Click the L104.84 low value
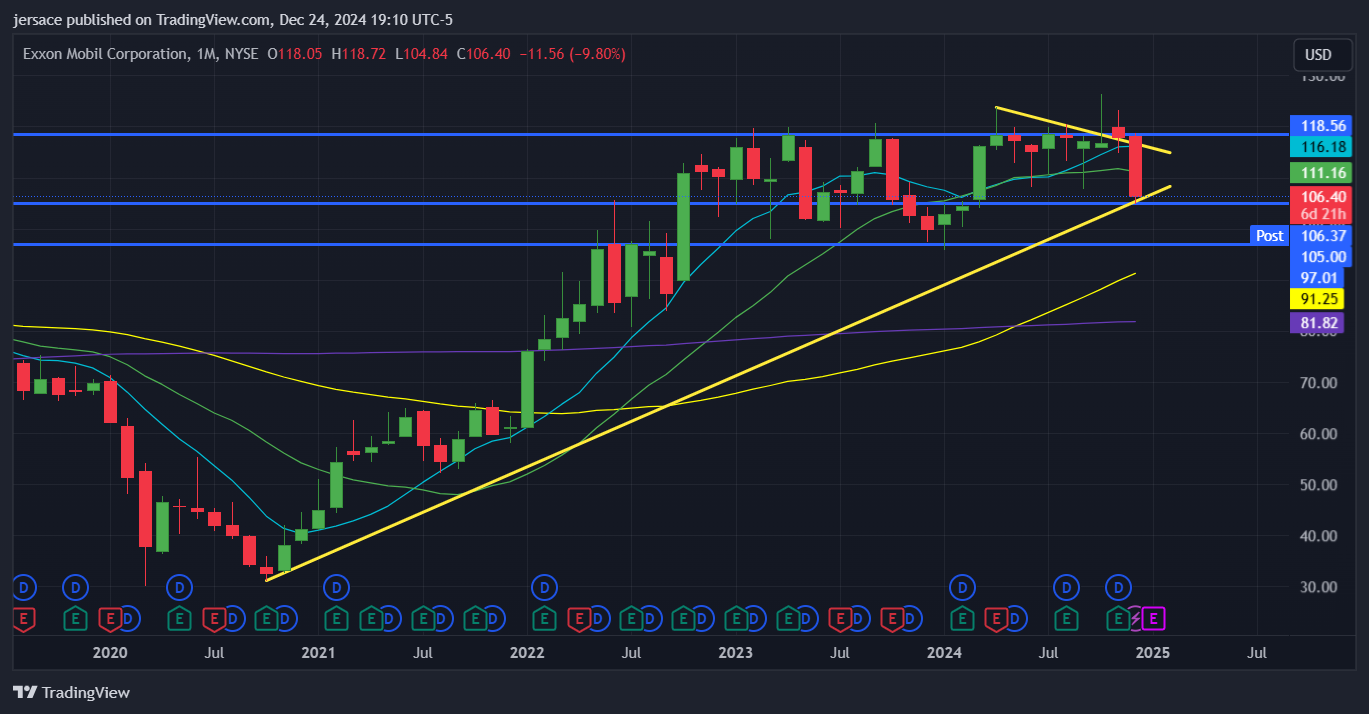Screen dimensions: 1369x714 [x=421, y=54]
